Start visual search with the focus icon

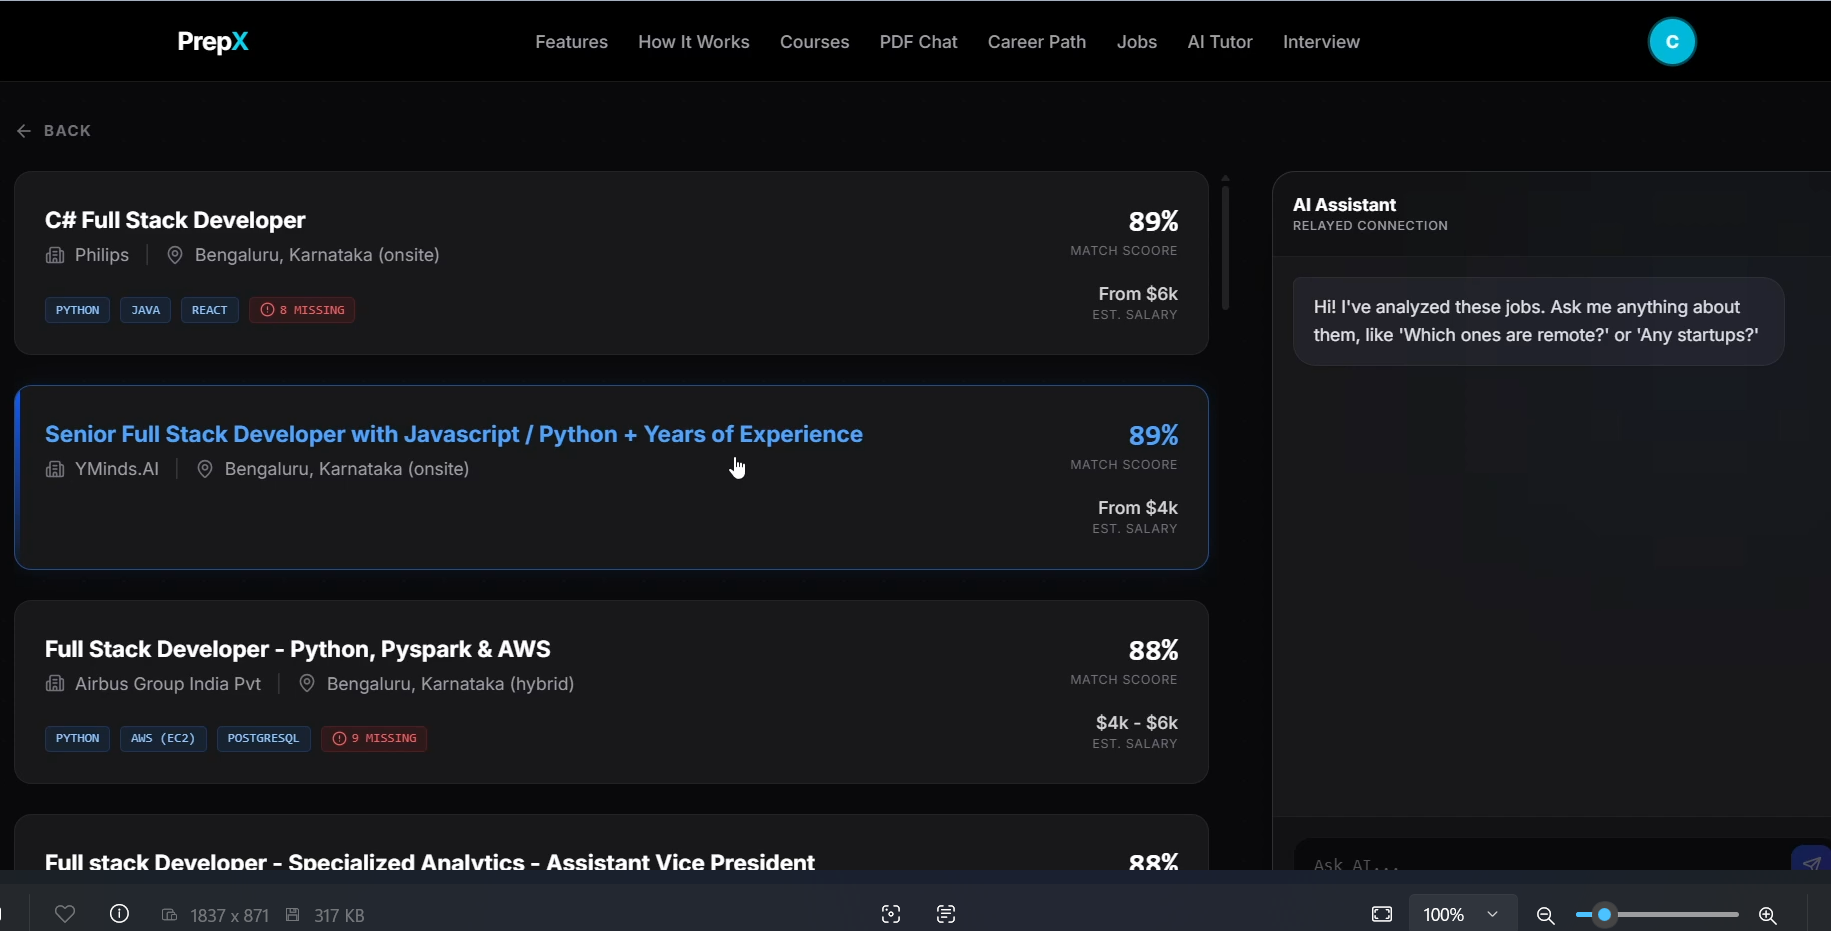pos(891,914)
